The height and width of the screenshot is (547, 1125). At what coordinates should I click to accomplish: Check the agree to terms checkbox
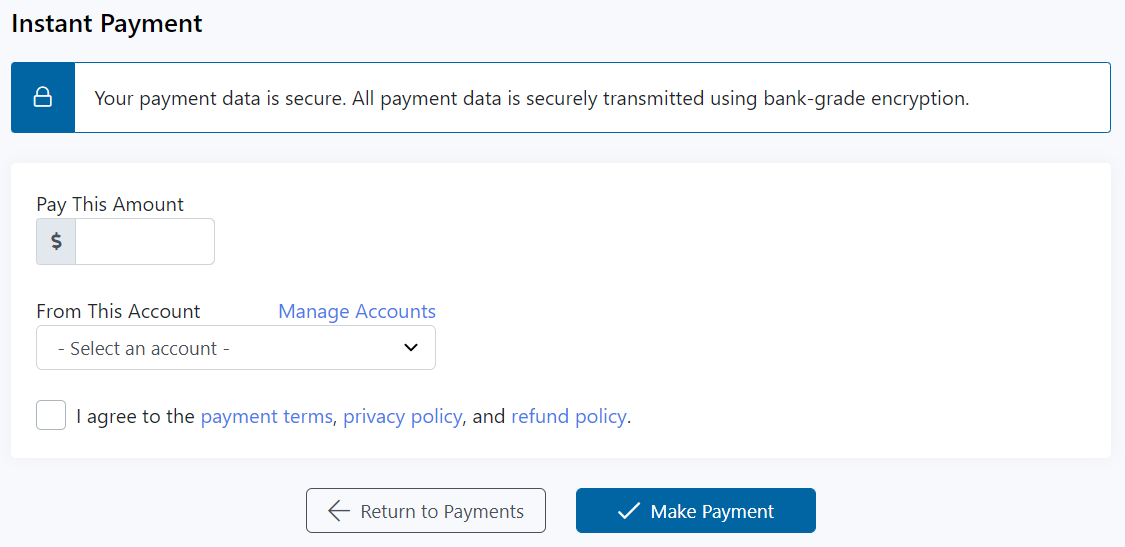coord(51,415)
